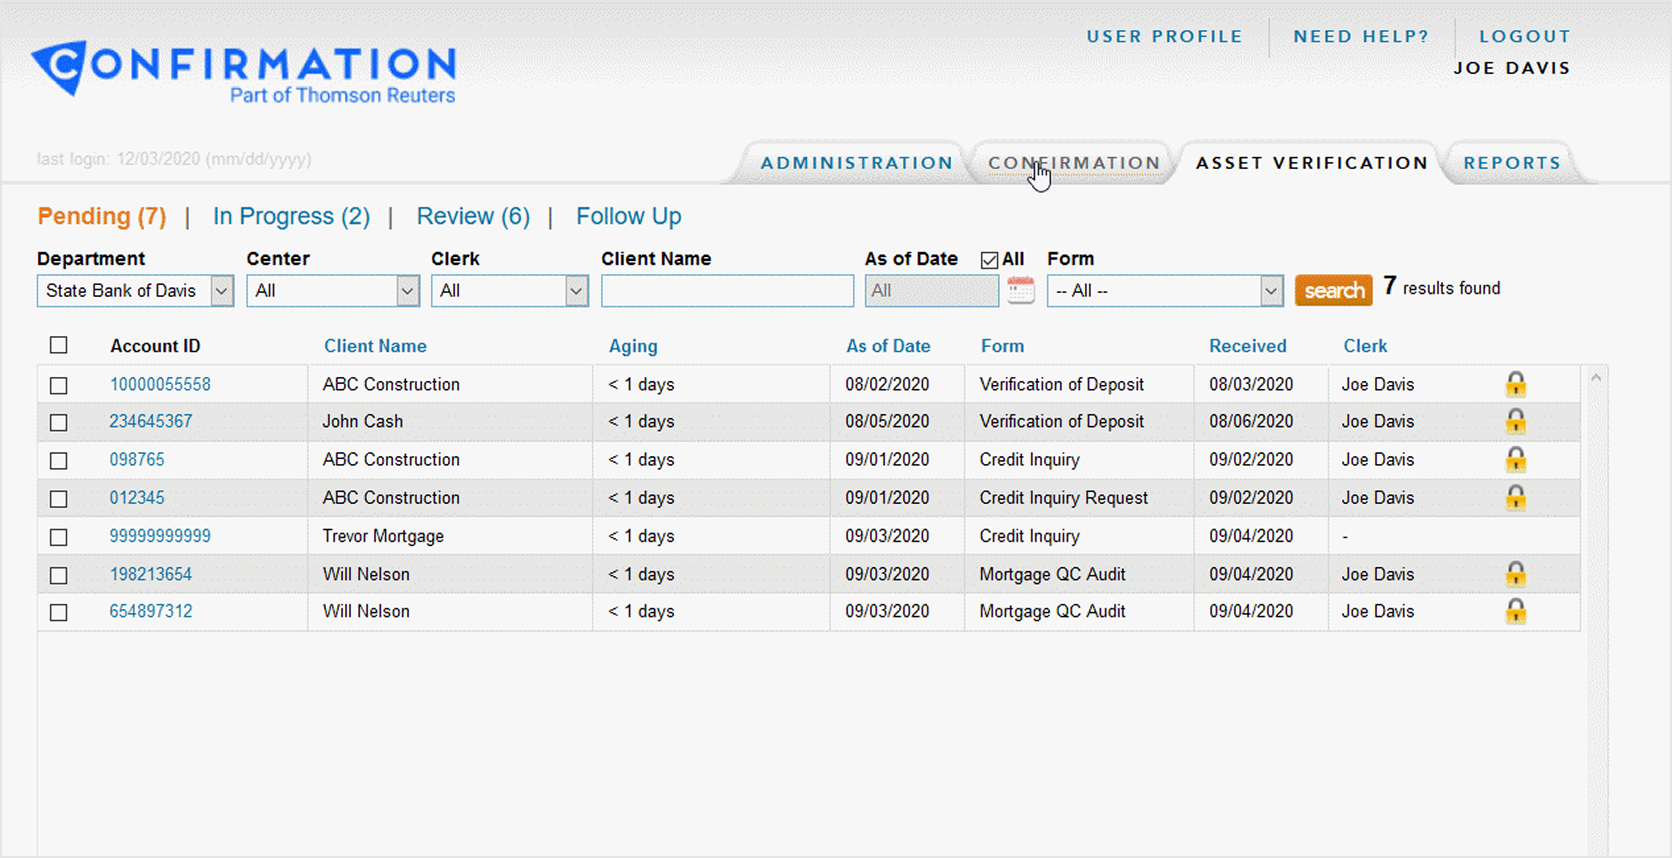Uncheck the As of Date All checkbox
1672x858 pixels.
pos(990,260)
